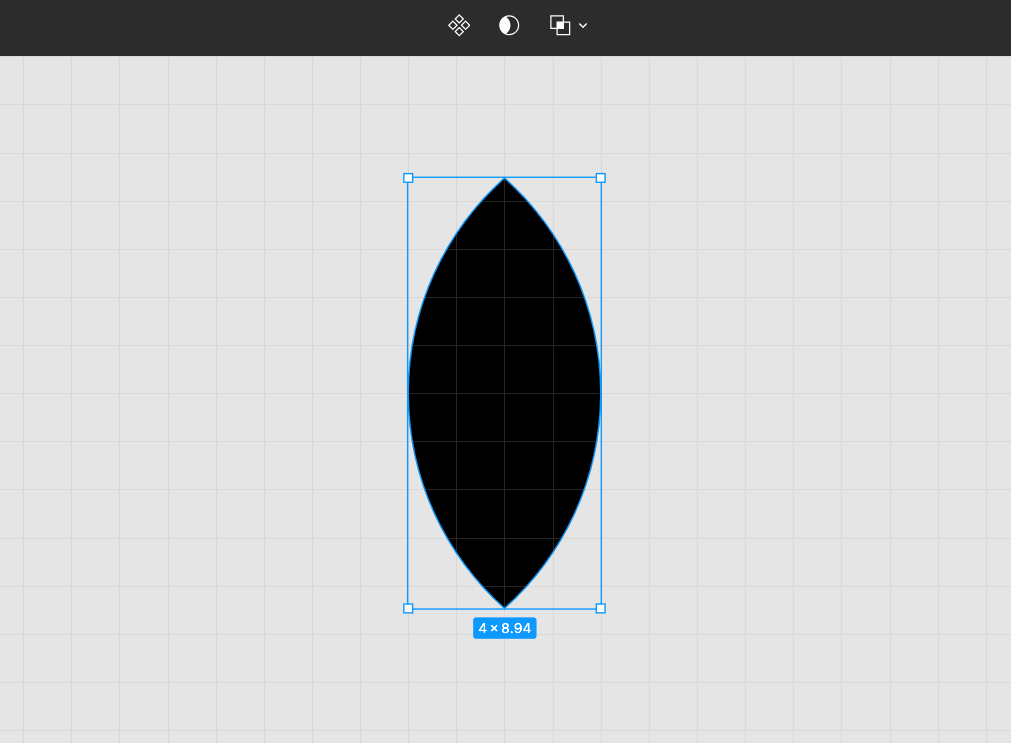Screen dimensions: 1011x743
Task: Click the mask half-circle icon
Action: (509, 26)
